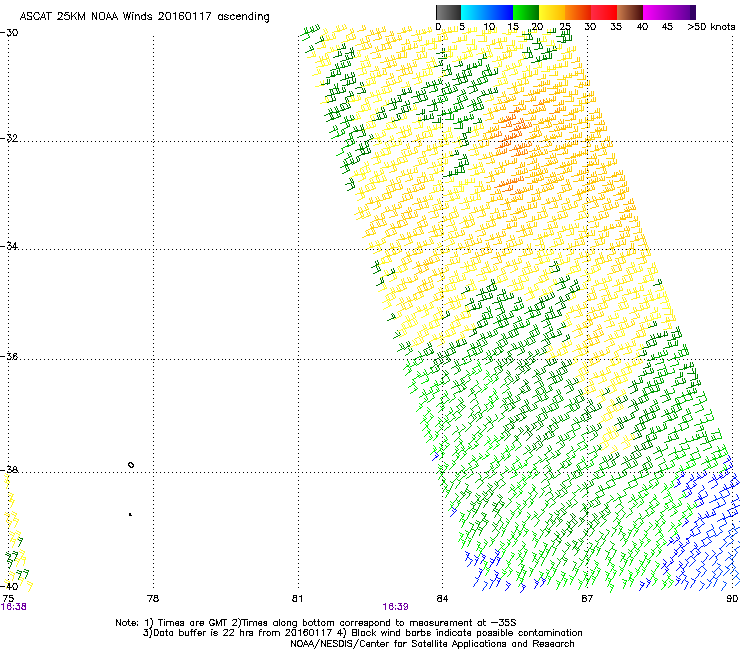Select the red 30-35 knots legend swatch

(x=604, y=12)
